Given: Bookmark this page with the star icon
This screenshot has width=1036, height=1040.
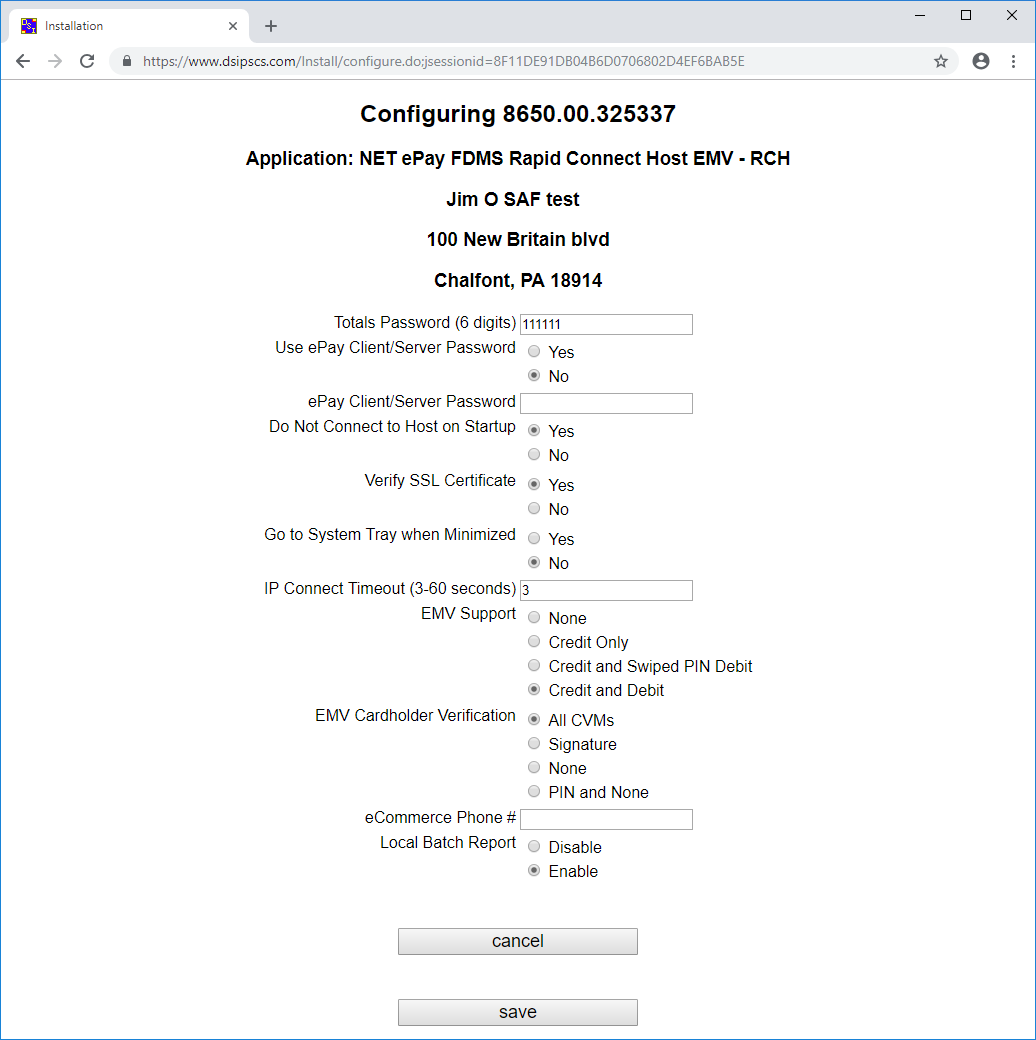Looking at the screenshot, I should [940, 60].
